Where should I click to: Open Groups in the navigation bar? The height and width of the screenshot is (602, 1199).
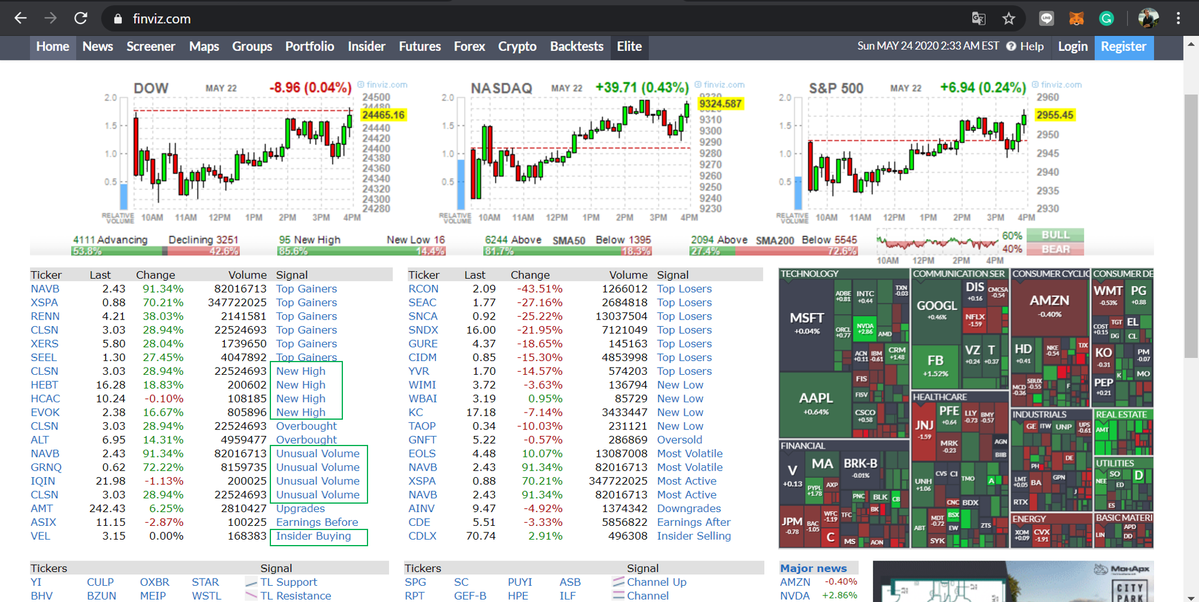coord(252,47)
